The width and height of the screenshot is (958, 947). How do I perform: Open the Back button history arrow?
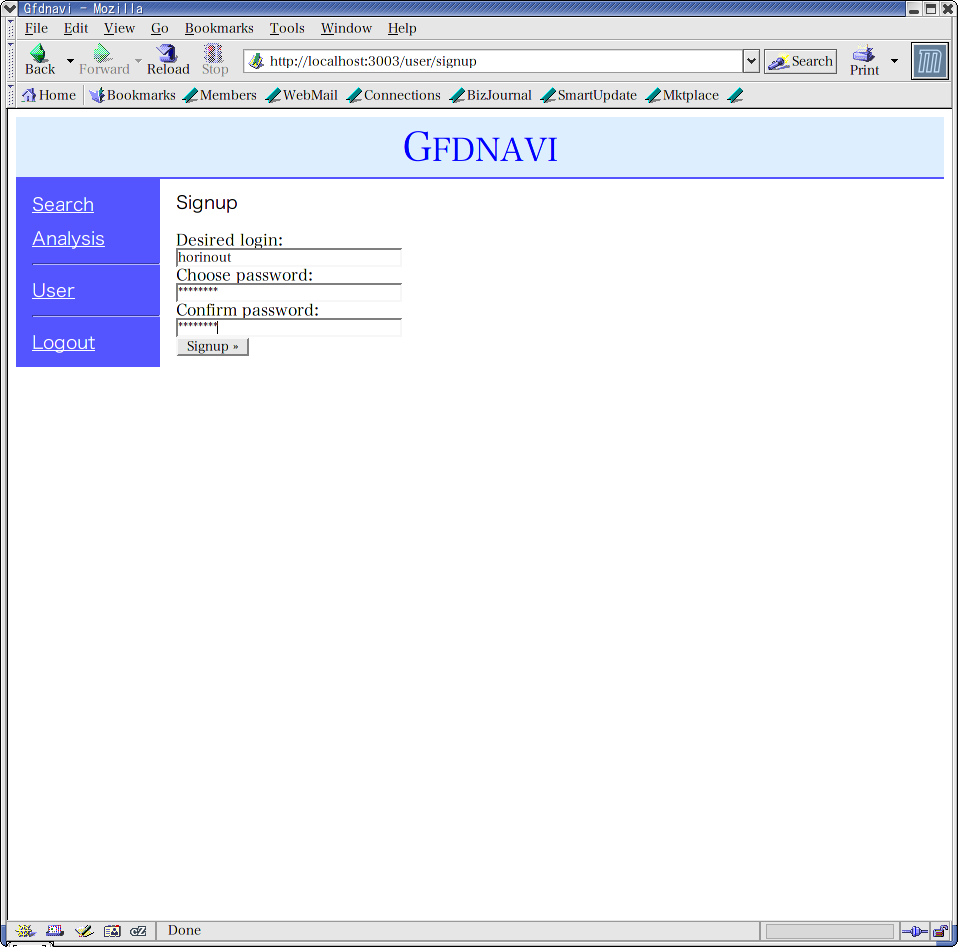point(70,61)
